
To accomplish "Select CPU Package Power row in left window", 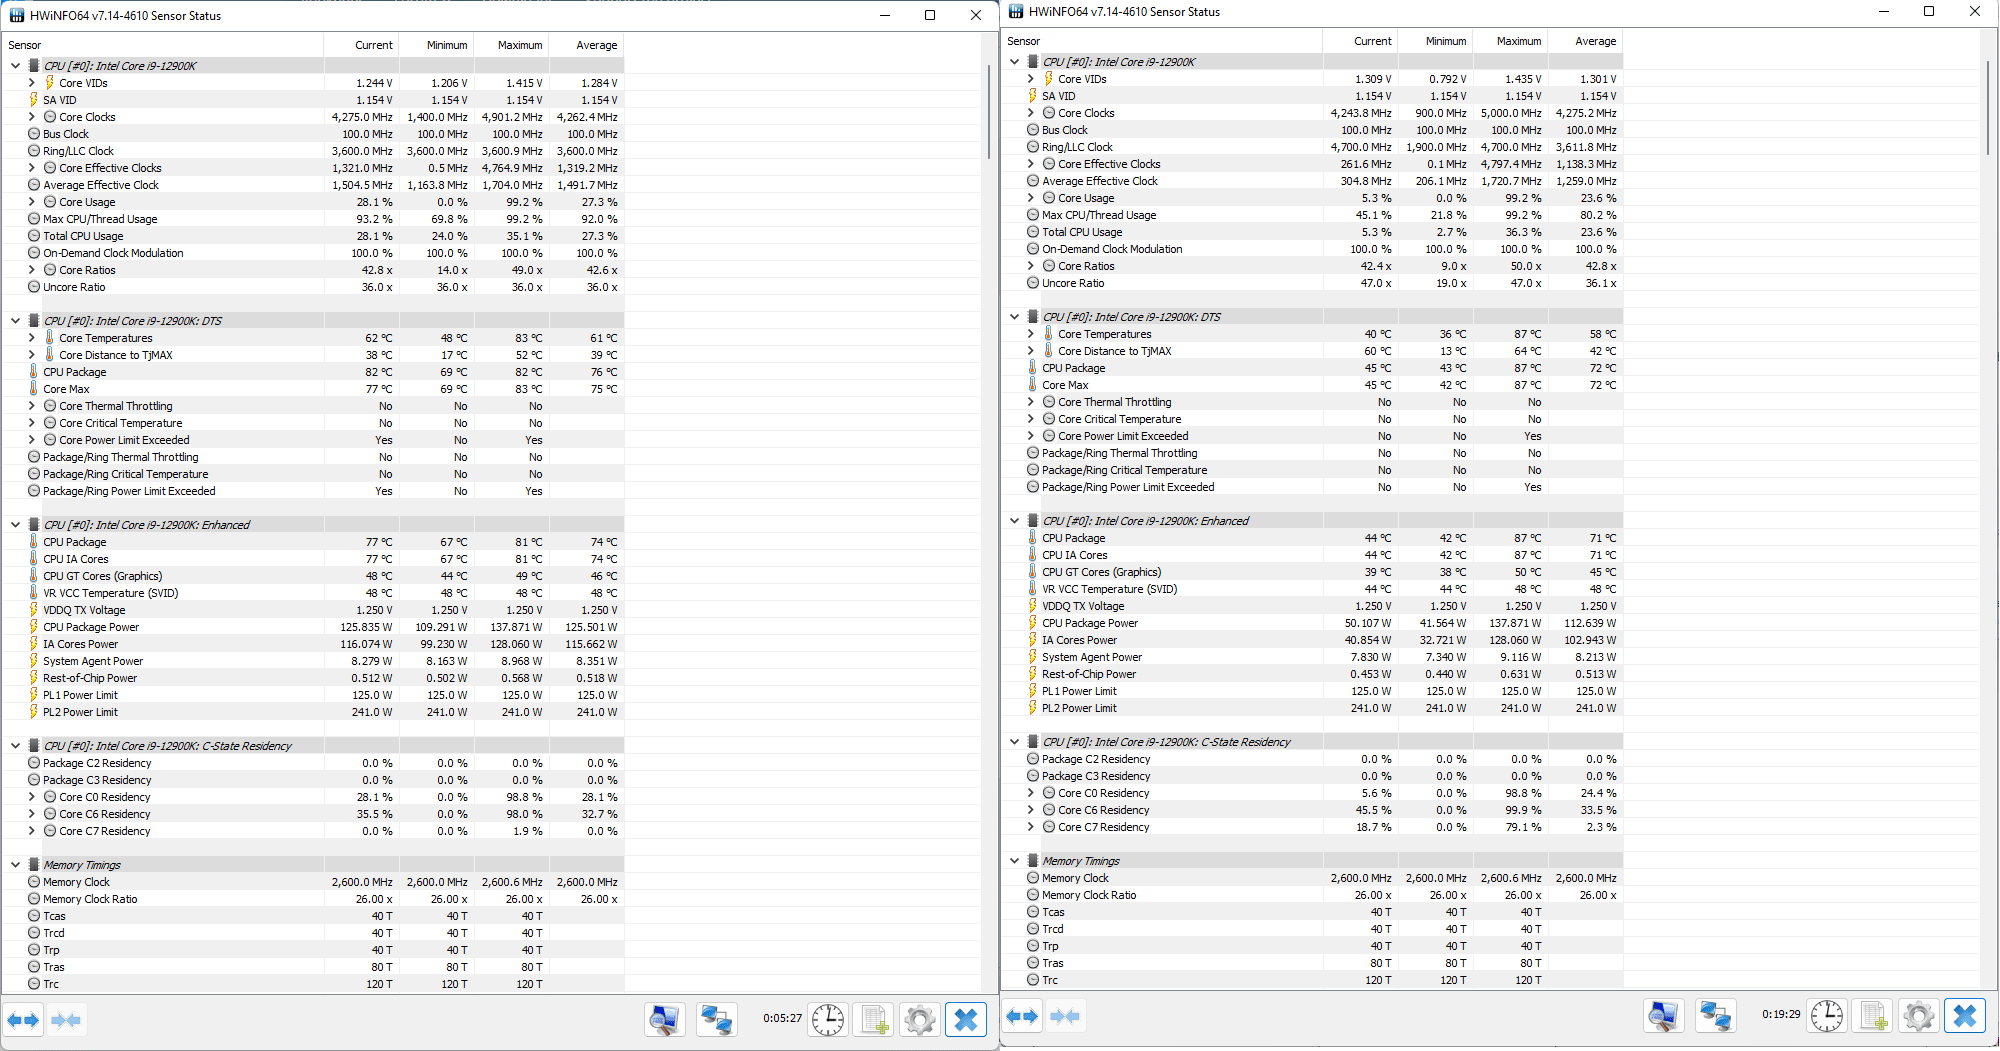I will tap(313, 627).
